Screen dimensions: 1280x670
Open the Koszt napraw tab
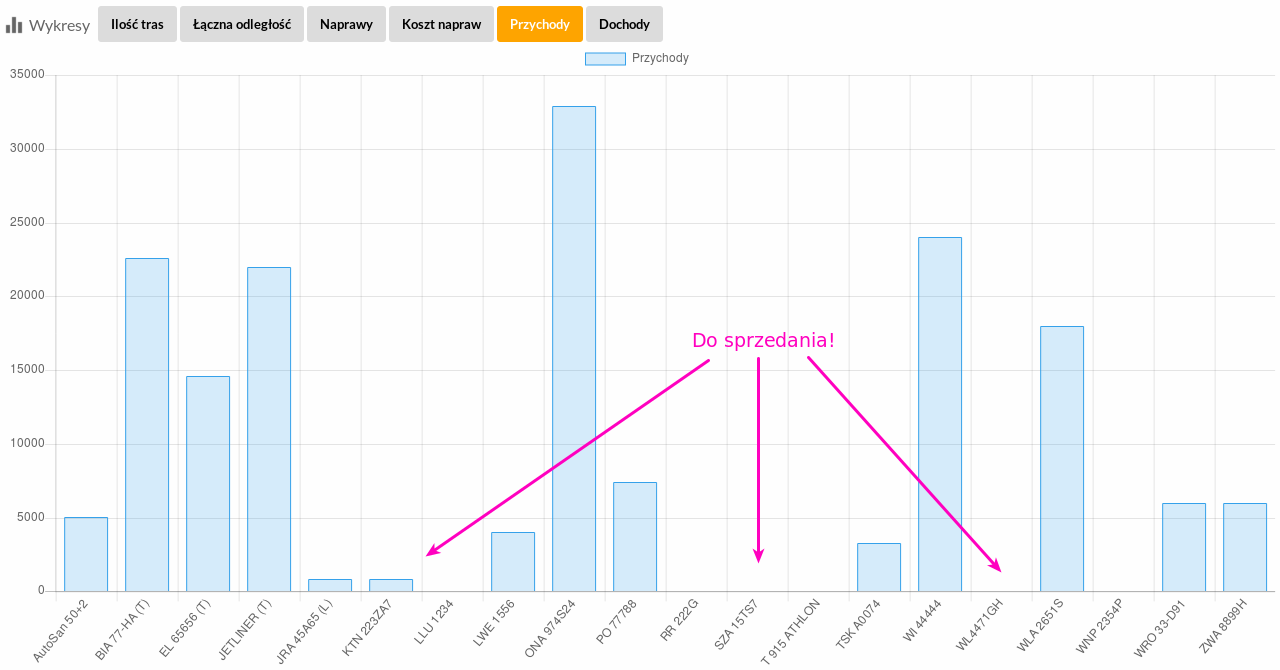[x=441, y=24]
